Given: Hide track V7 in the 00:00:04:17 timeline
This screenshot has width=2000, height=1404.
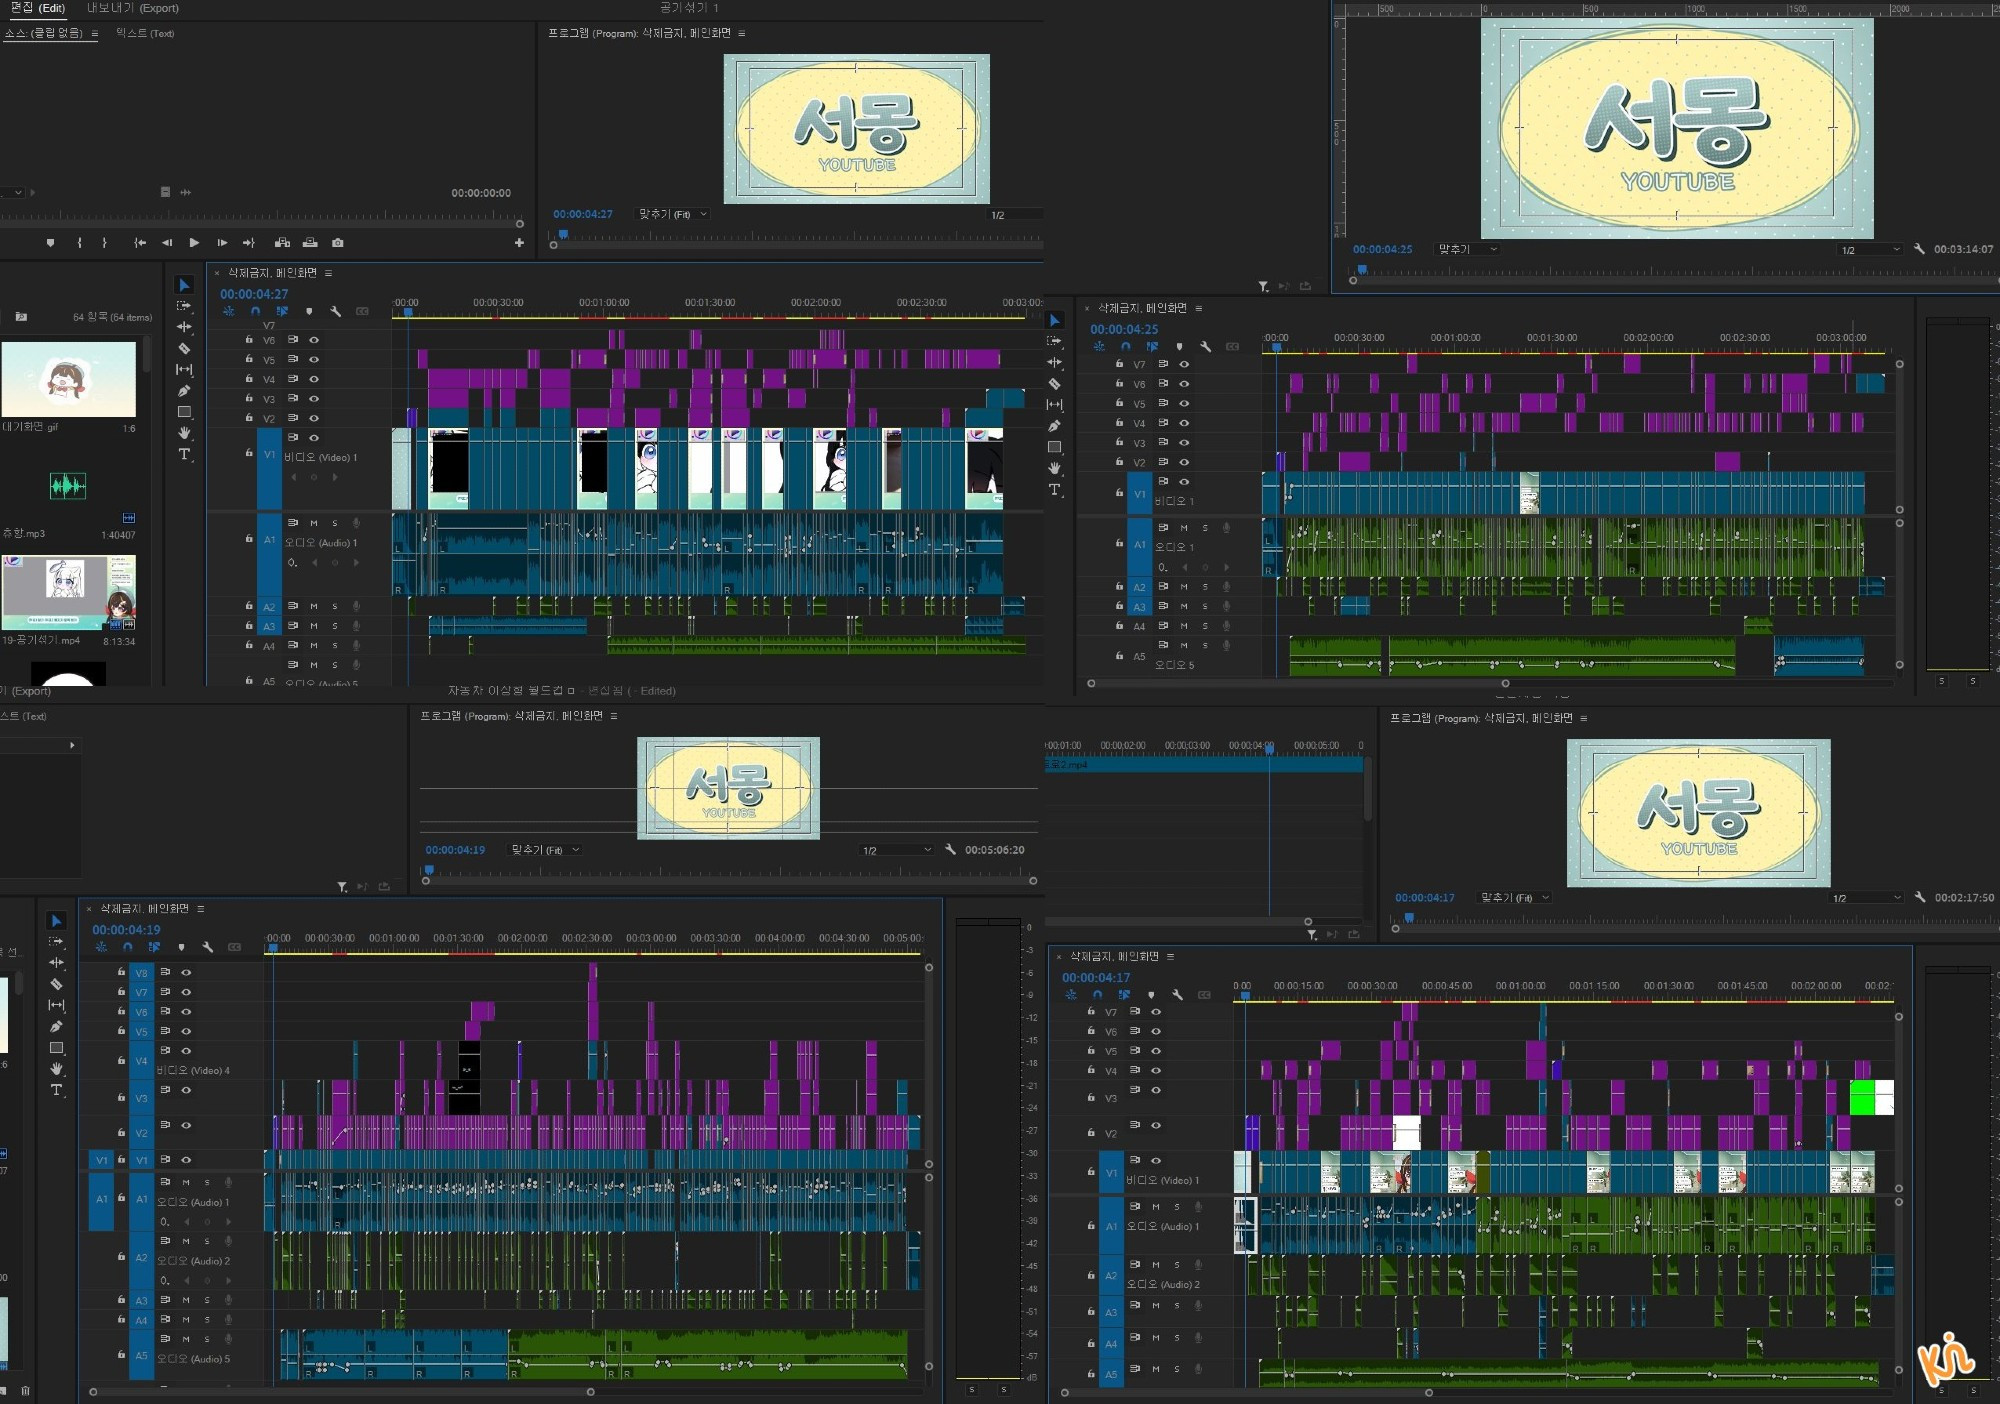Looking at the screenshot, I should (1156, 1012).
